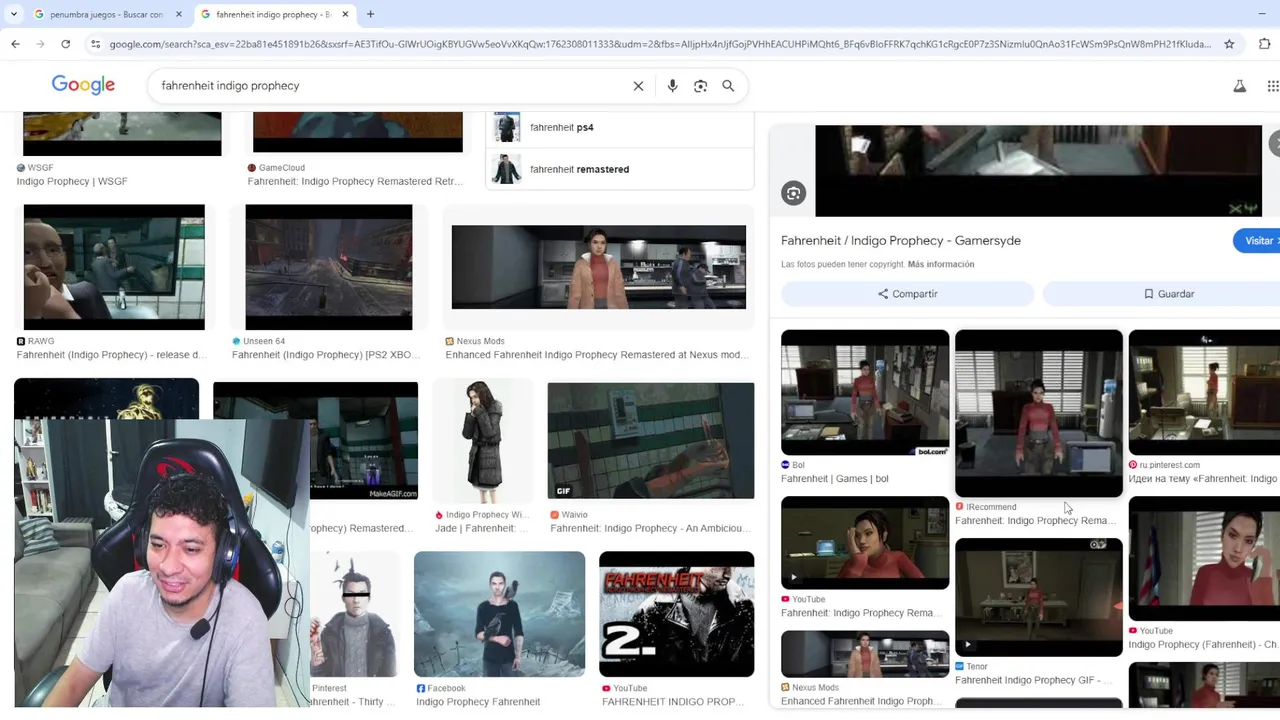Switch to the penumbra juegos tab
The image size is (1280, 720).
pyautogui.click(x=106, y=14)
